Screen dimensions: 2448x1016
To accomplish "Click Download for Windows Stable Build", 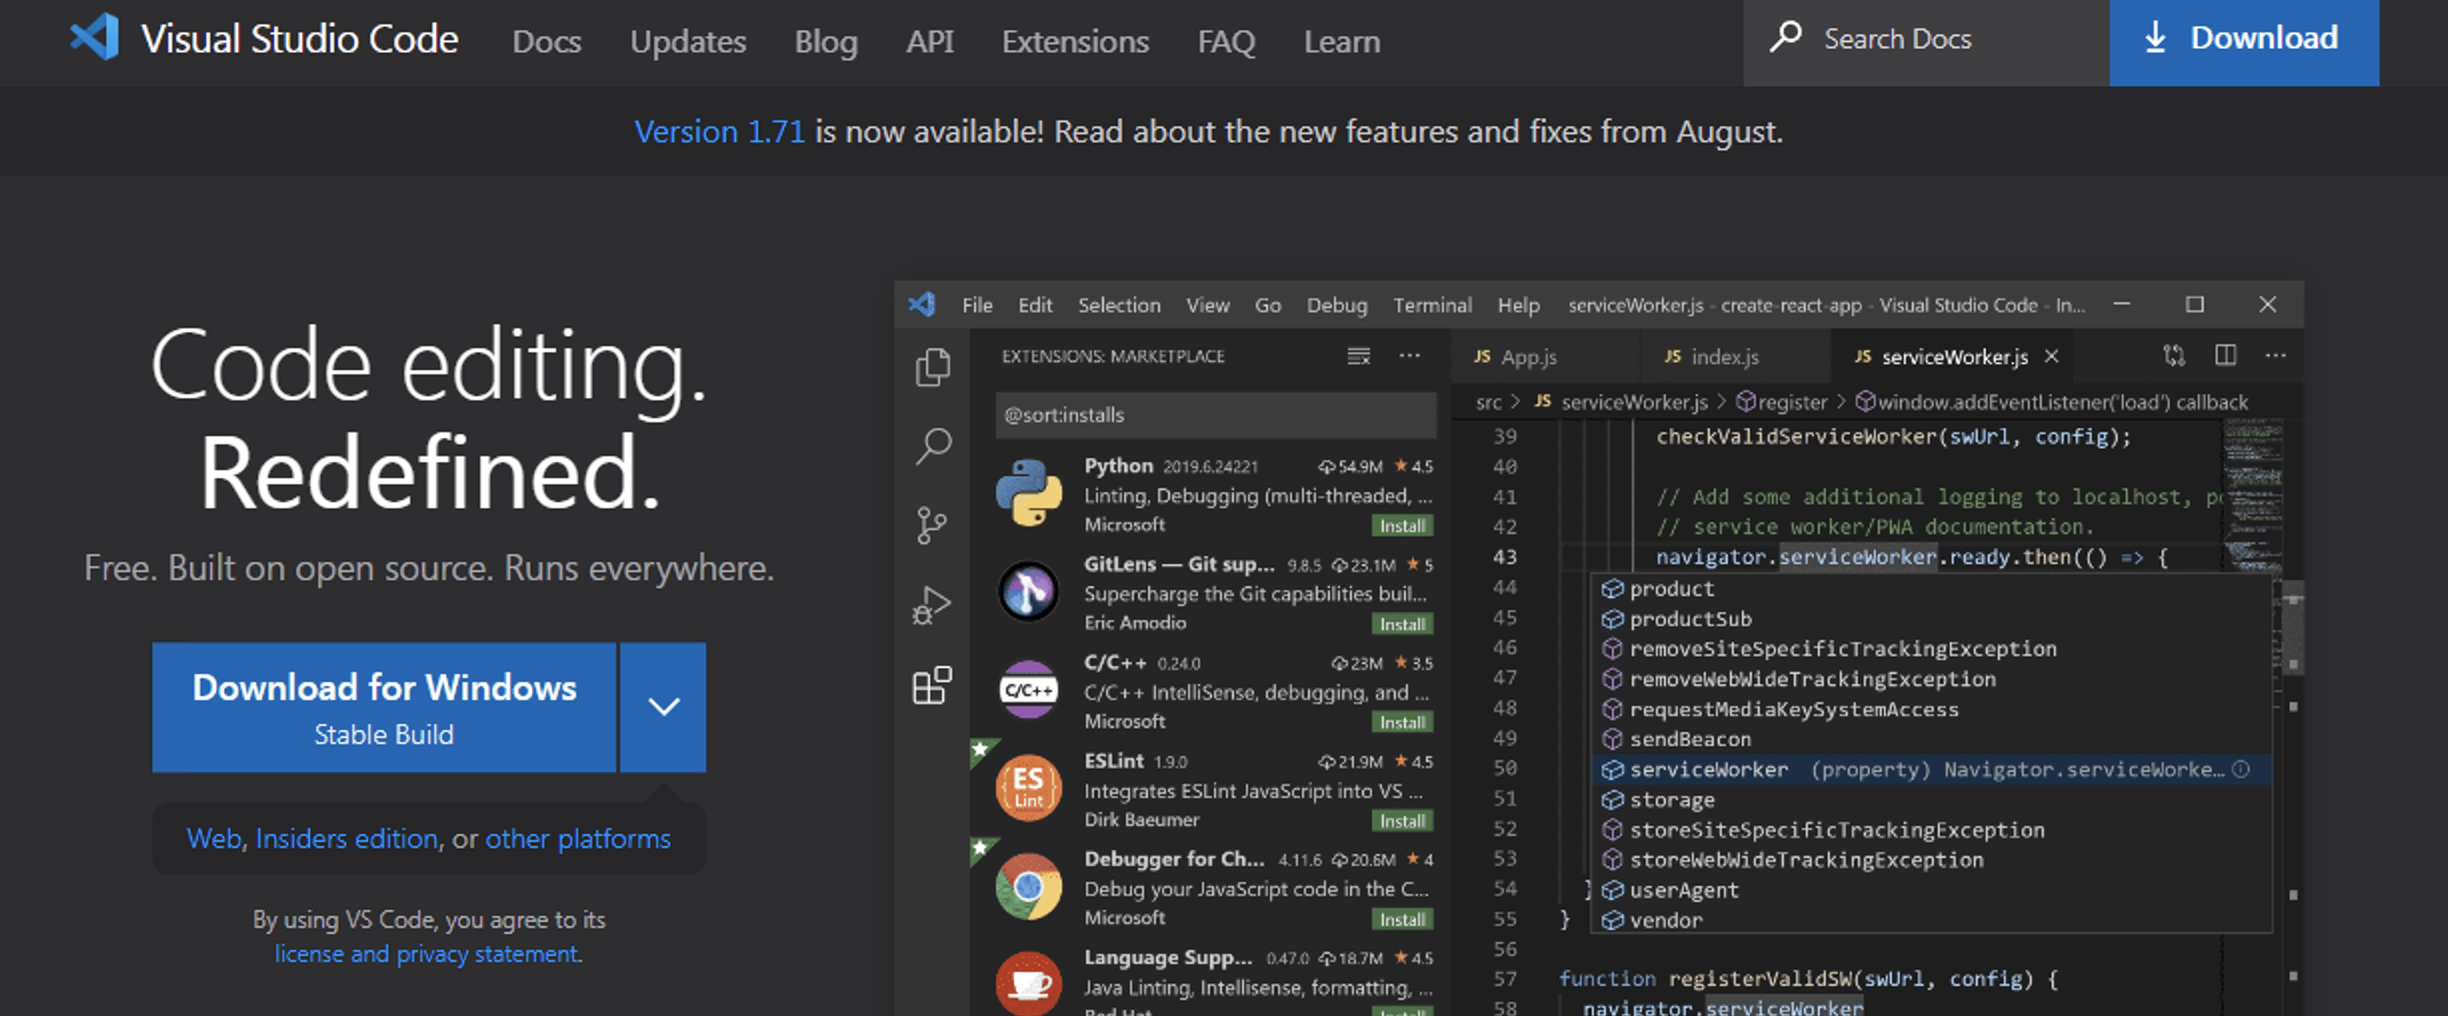I will 384,707.
